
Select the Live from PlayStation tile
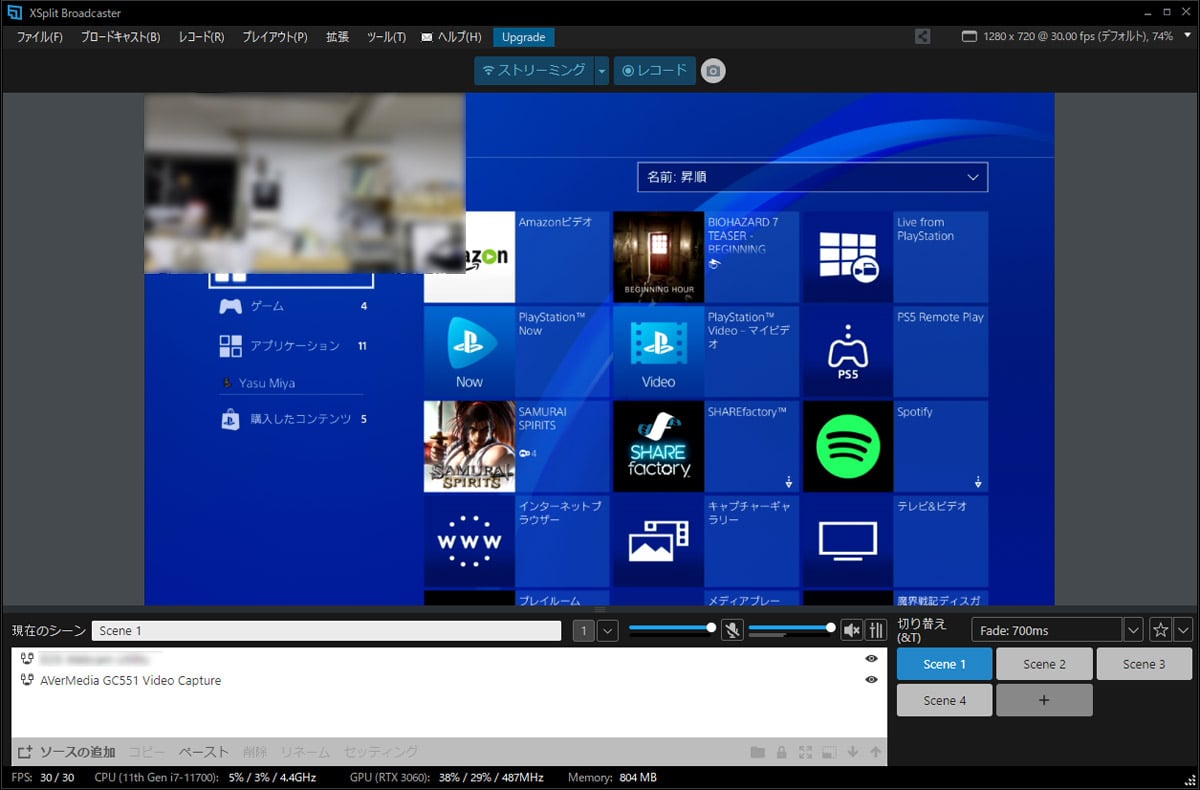point(895,257)
